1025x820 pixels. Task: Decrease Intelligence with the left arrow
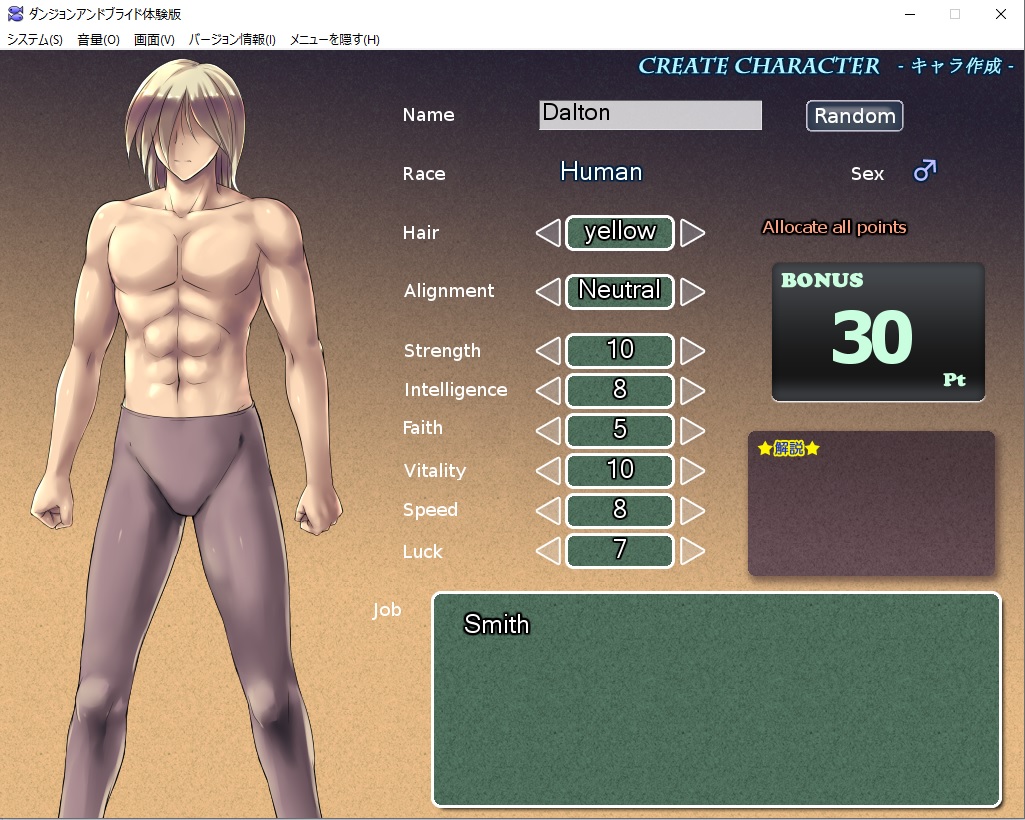[x=548, y=391]
